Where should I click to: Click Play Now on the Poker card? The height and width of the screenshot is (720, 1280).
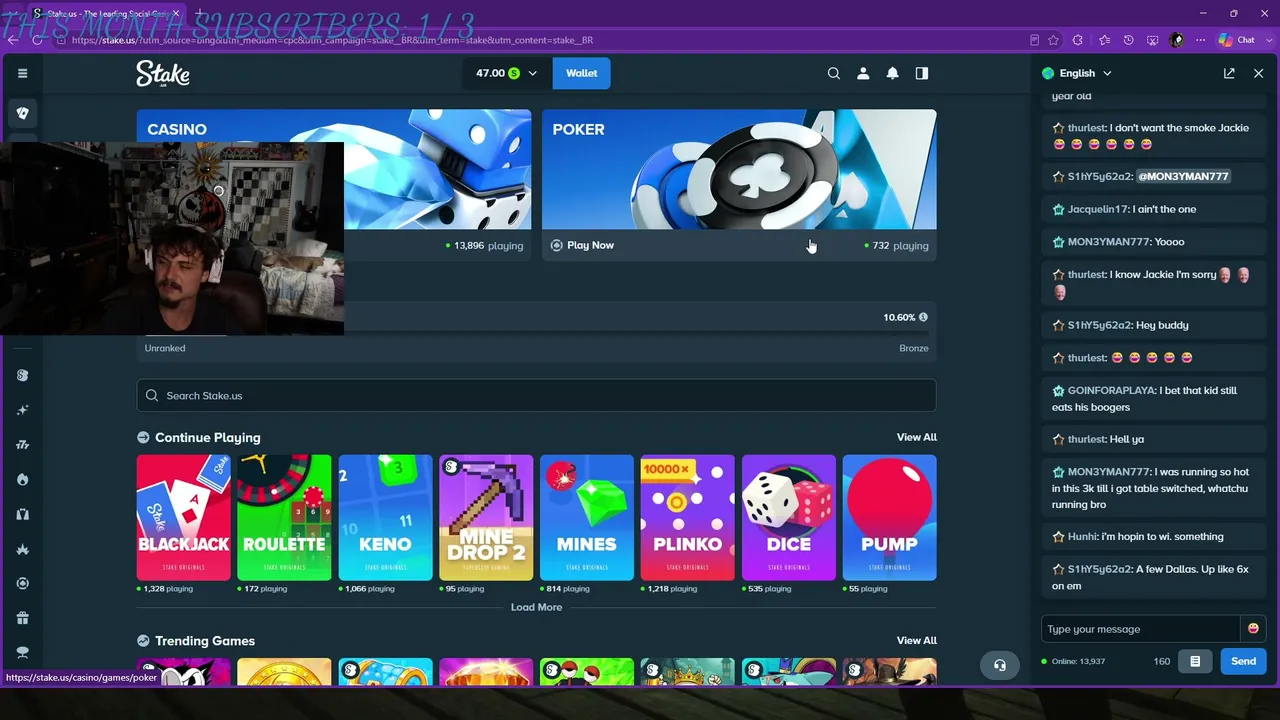590,245
